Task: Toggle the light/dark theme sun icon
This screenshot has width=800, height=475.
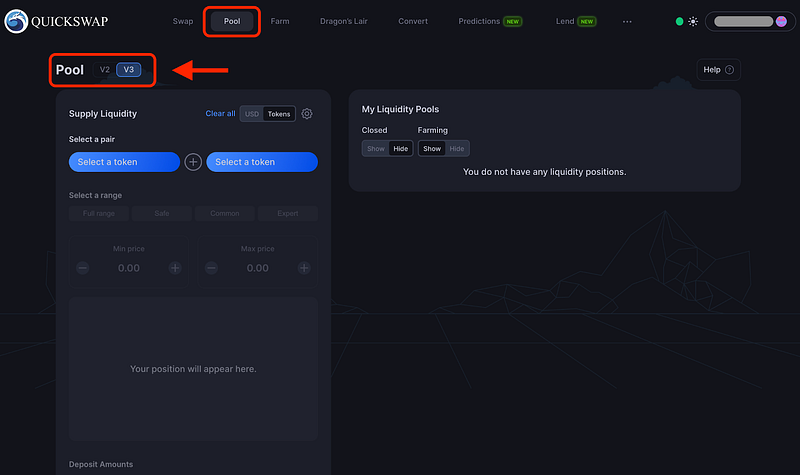Action: click(x=693, y=21)
